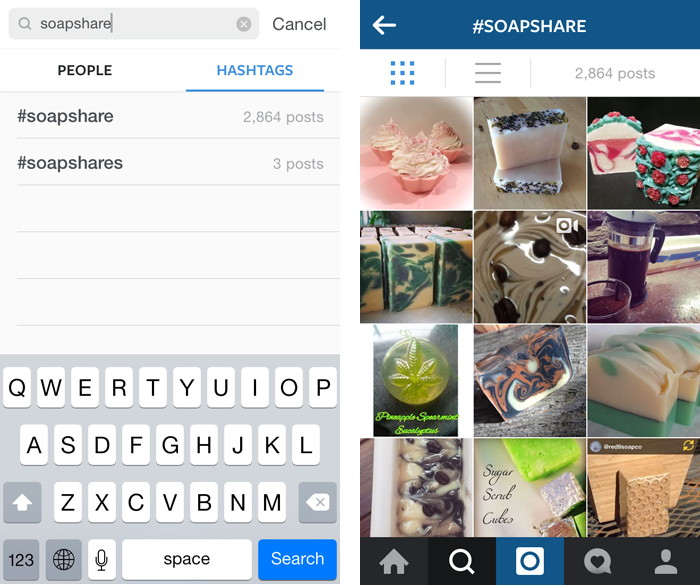
Task: Toggle the shift key on keyboard
Action: (22, 502)
